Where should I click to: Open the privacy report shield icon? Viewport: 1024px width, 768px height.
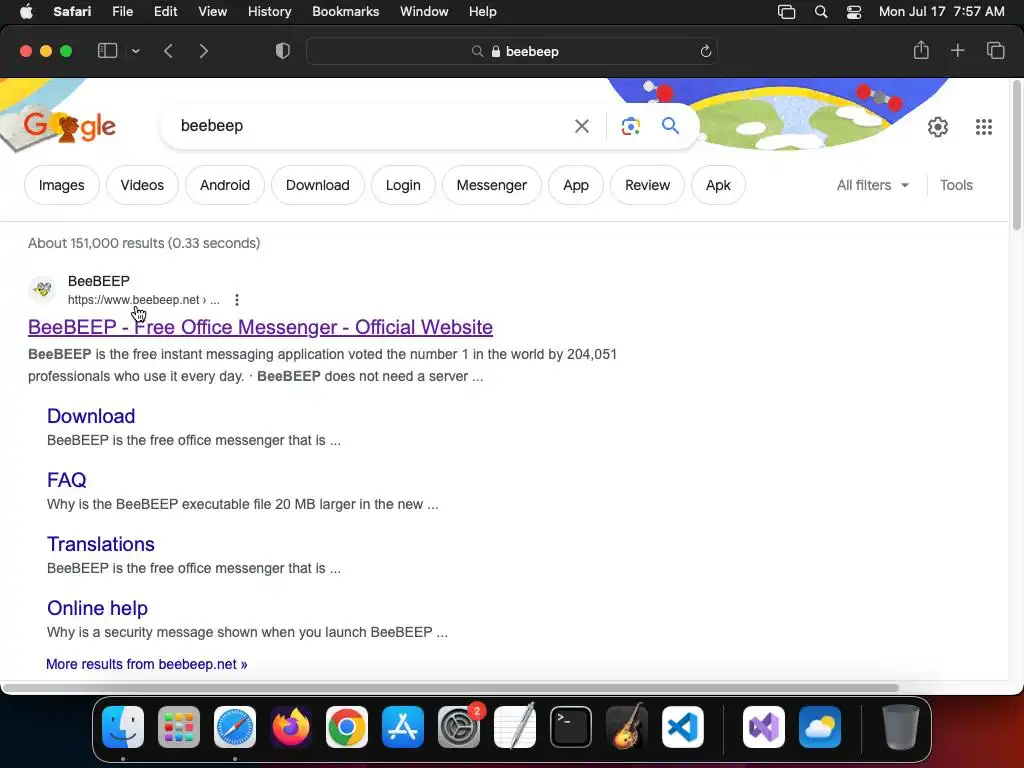[283, 51]
